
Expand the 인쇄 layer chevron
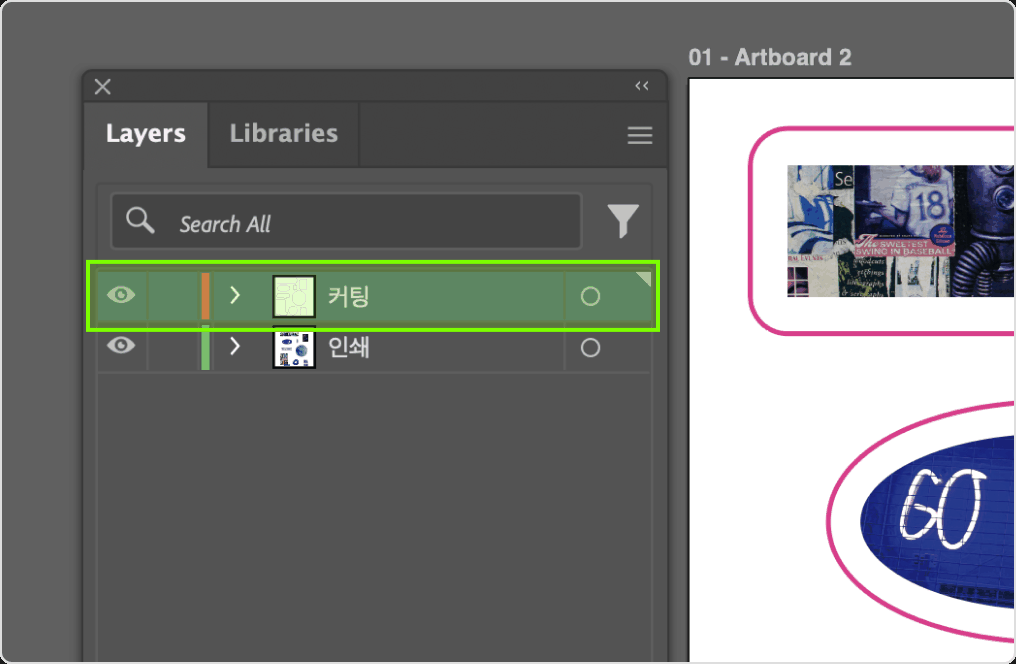coord(235,347)
